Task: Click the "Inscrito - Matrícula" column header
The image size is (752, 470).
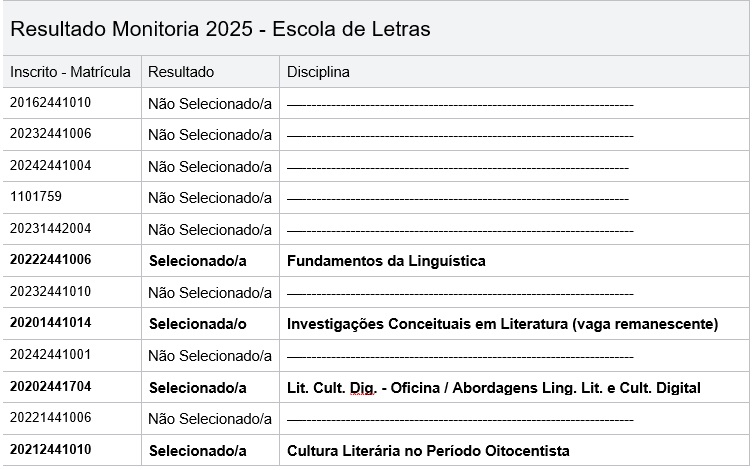Action: pos(70,72)
